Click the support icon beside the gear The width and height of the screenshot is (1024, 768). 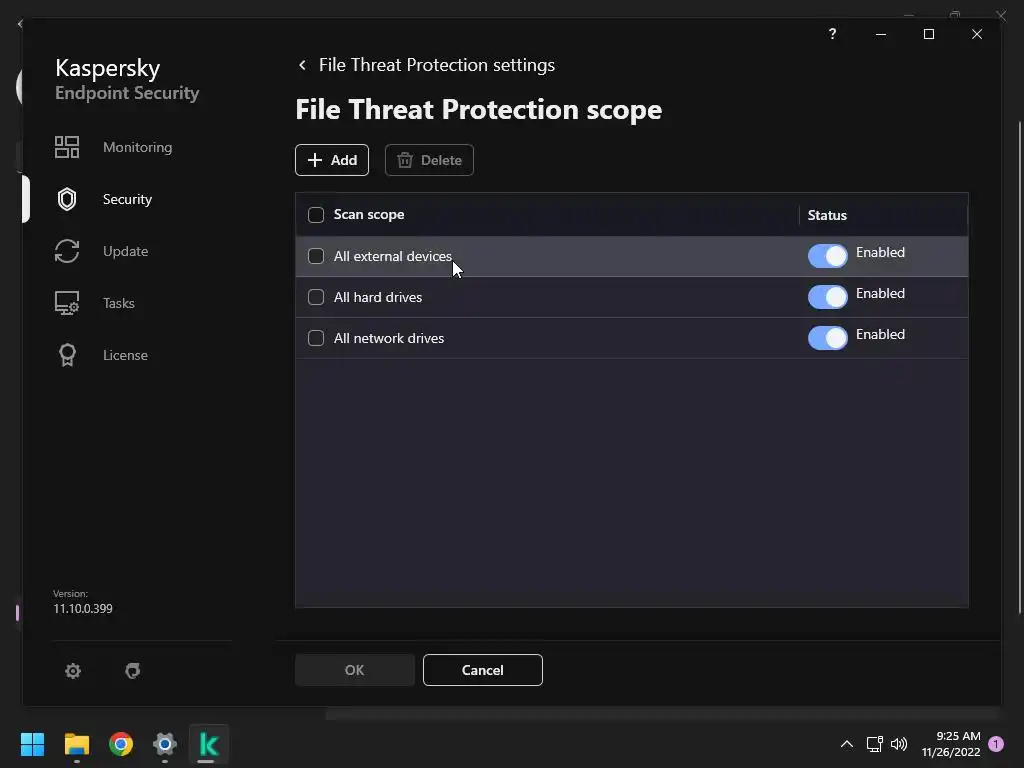133,671
